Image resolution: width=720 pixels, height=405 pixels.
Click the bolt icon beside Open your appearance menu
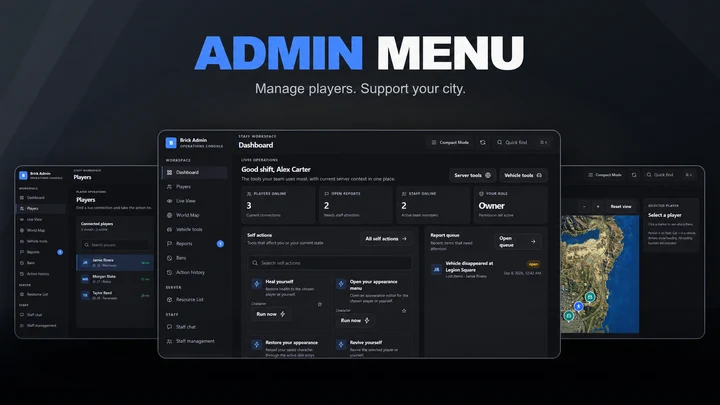pos(341,284)
